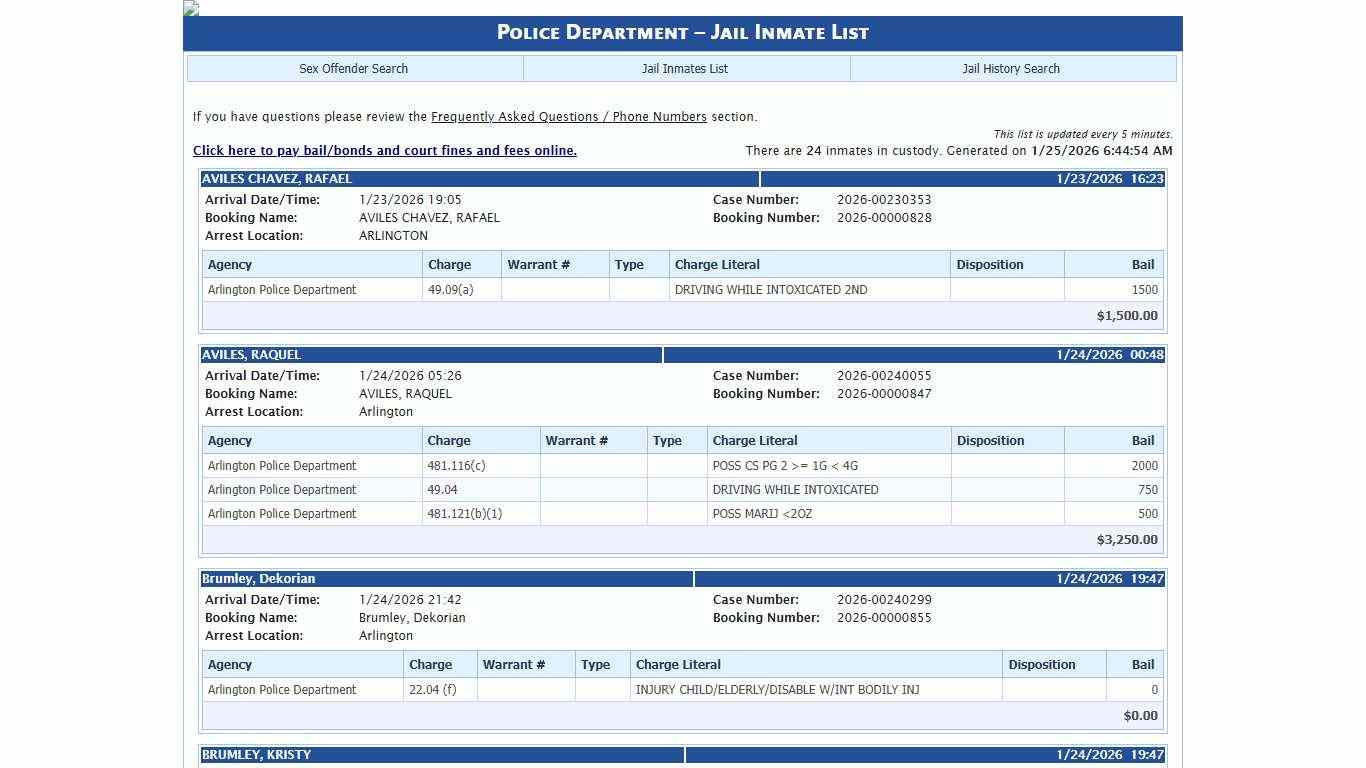The height and width of the screenshot is (768, 1366).
Task: Click the broken image icon at page top
Action: coord(191,8)
